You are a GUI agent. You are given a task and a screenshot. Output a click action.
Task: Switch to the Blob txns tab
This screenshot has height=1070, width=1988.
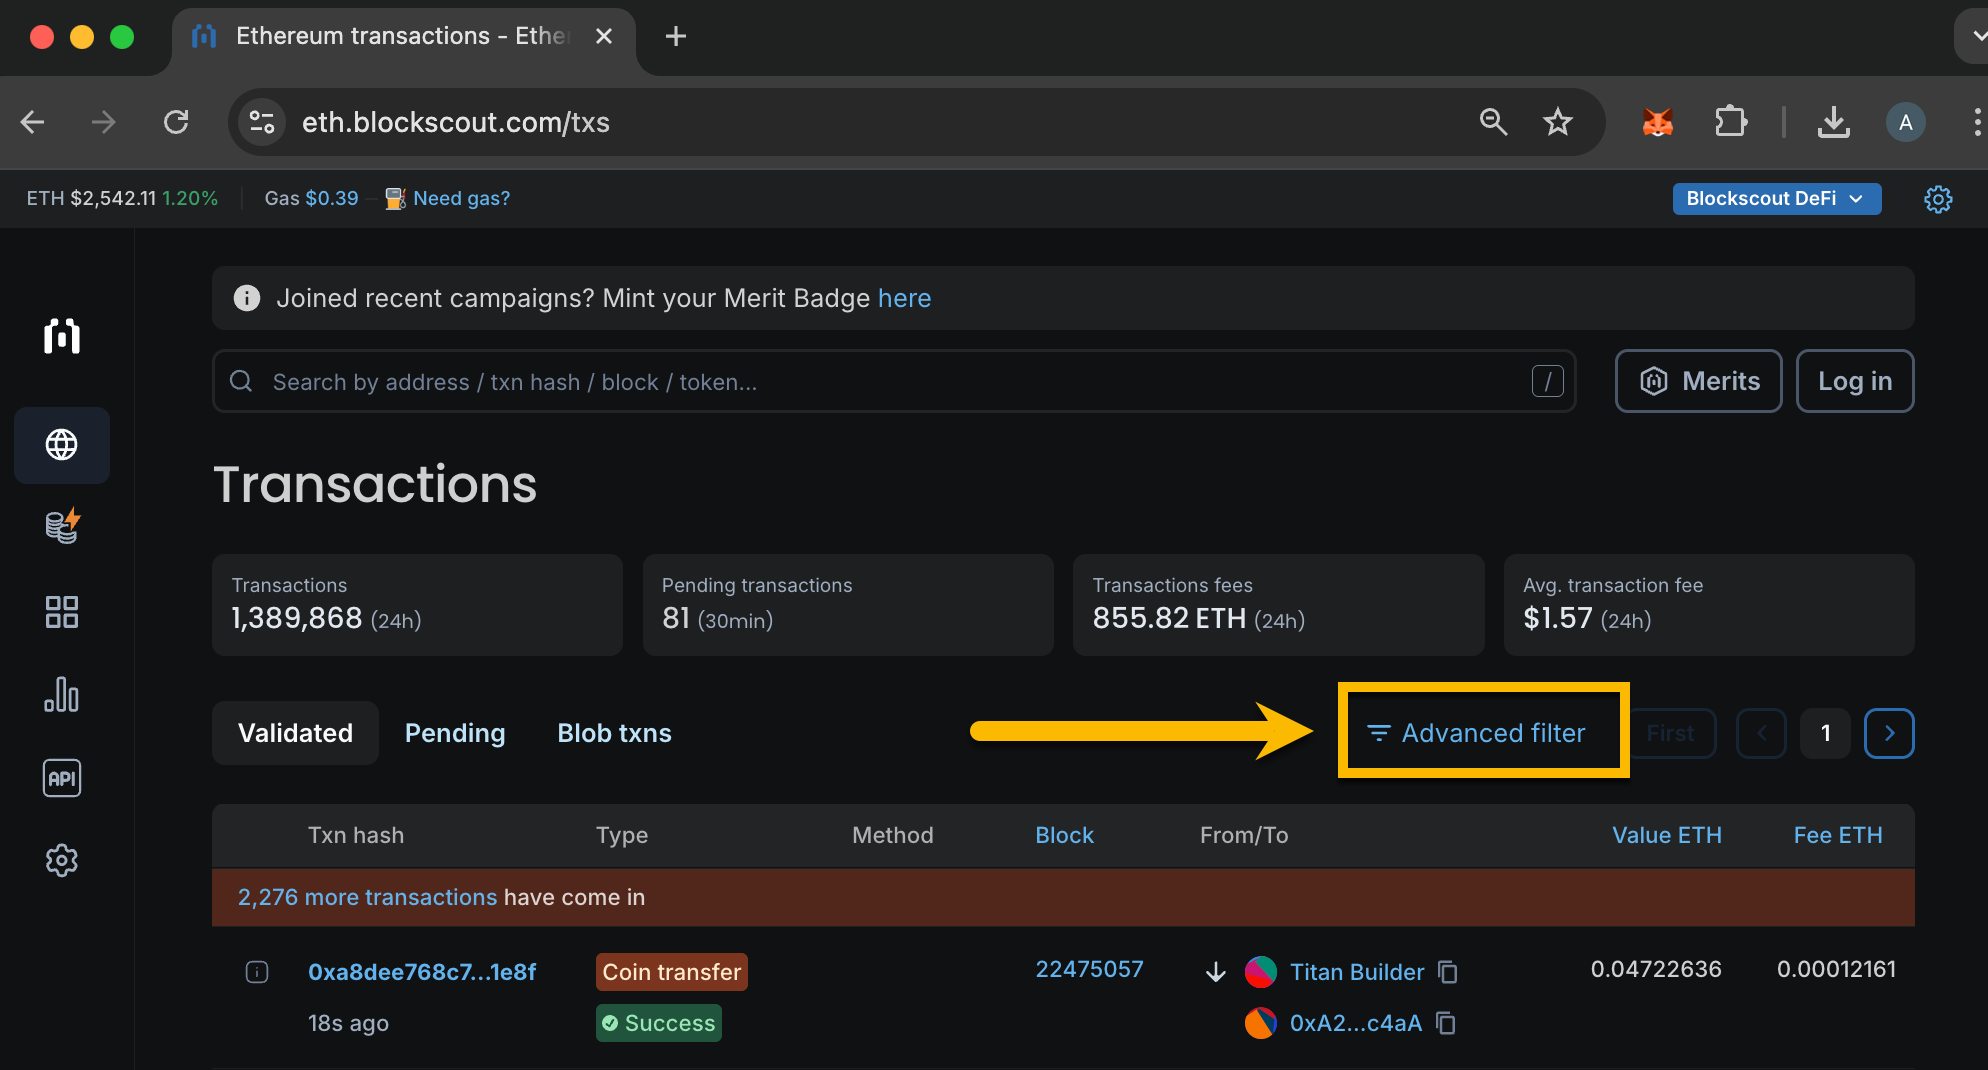[x=614, y=733]
